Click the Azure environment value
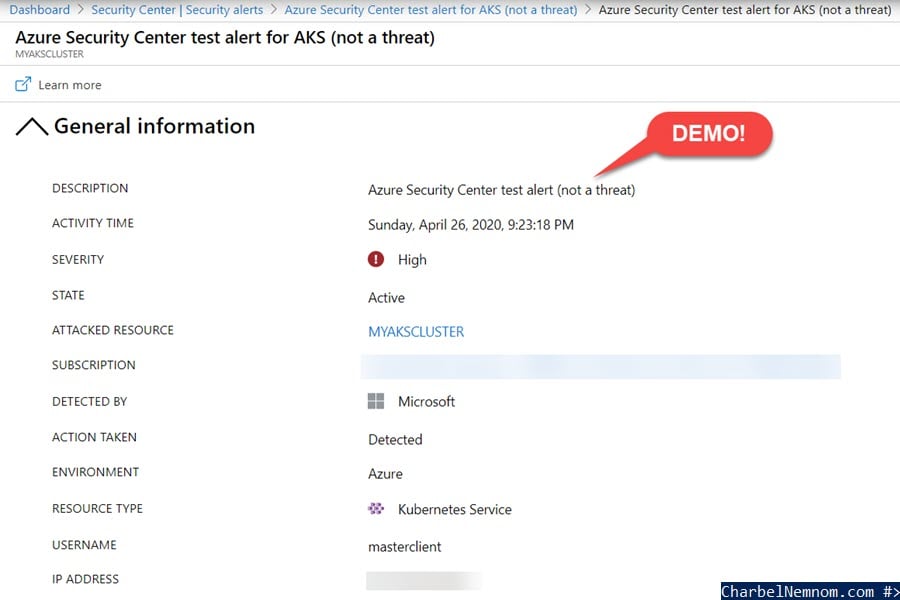The image size is (900, 600). click(385, 474)
